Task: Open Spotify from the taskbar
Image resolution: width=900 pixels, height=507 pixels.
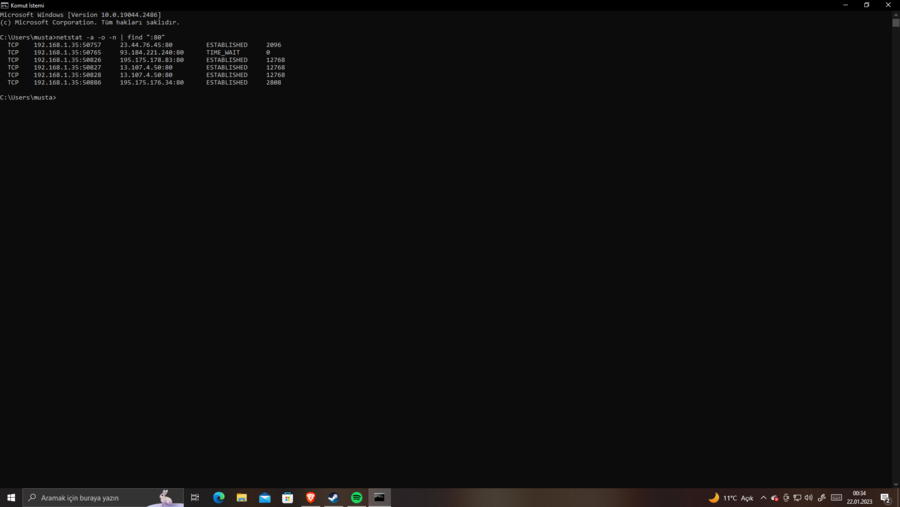Action: coord(356,497)
